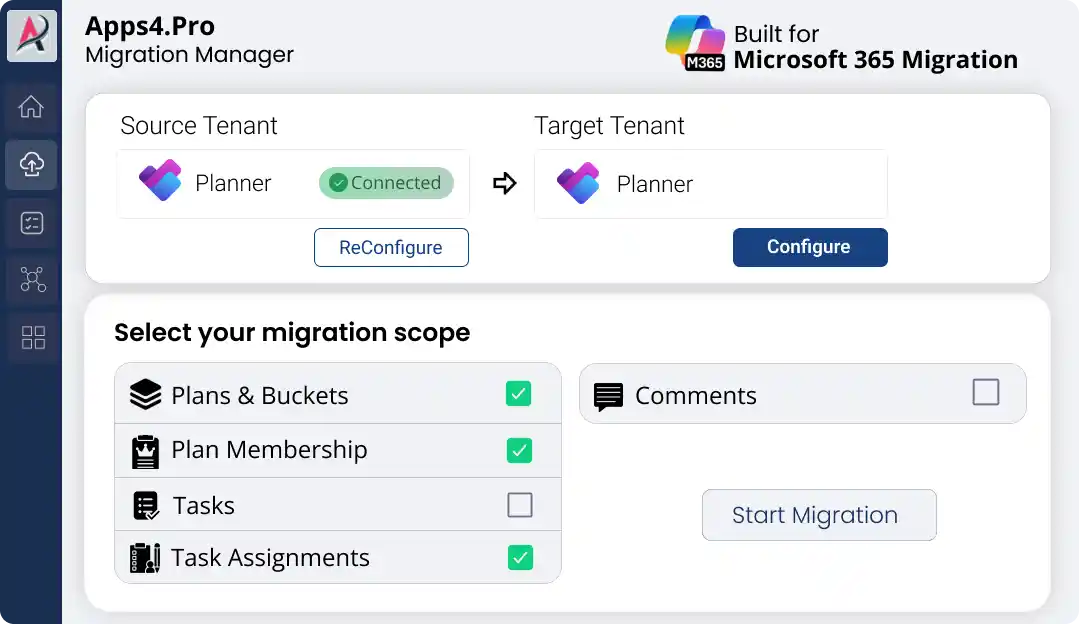Image resolution: width=1079 pixels, height=624 pixels.
Task: Click 'Select your migration scope' heading
Action: coord(292,332)
